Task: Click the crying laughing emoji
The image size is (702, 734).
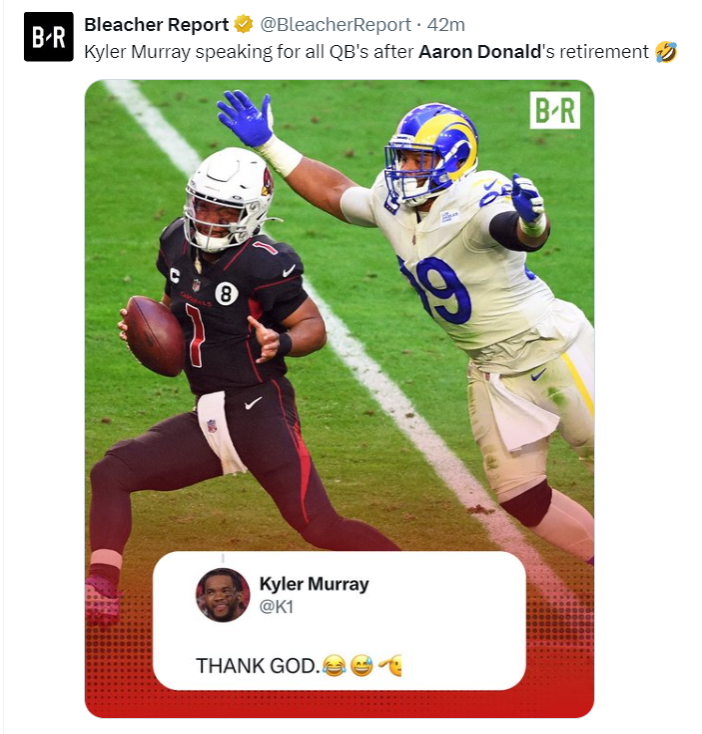Action: (334, 666)
